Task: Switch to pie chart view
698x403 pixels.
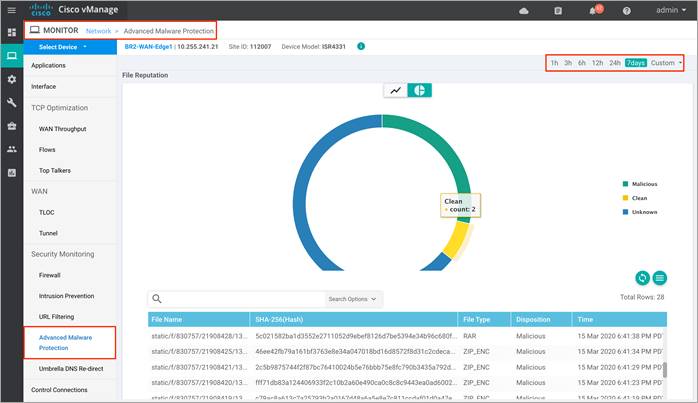Action: 419,90
